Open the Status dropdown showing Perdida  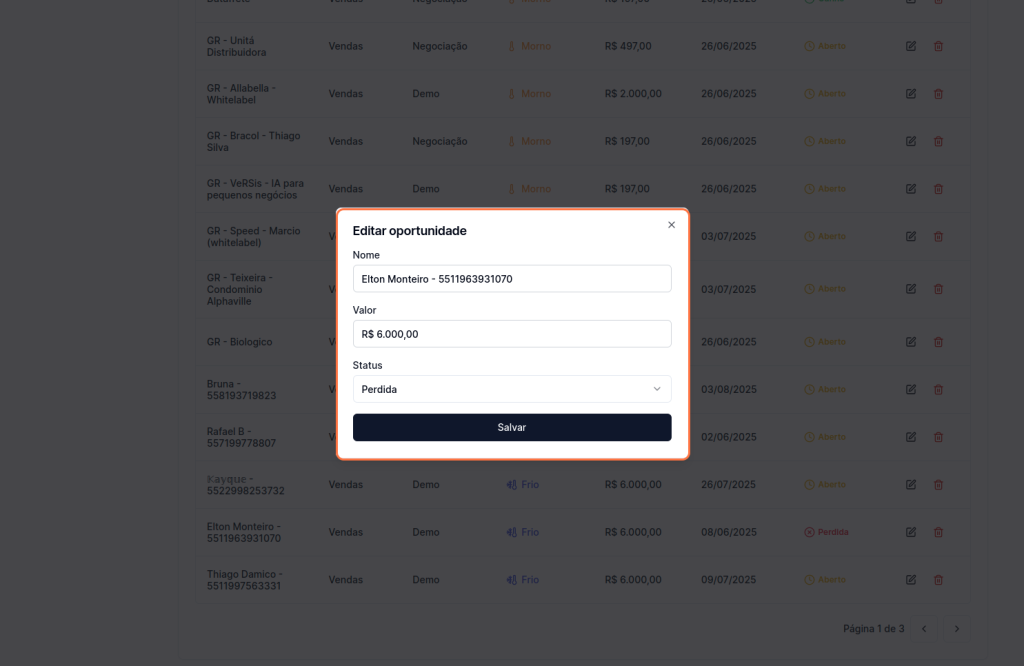click(x=512, y=389)
